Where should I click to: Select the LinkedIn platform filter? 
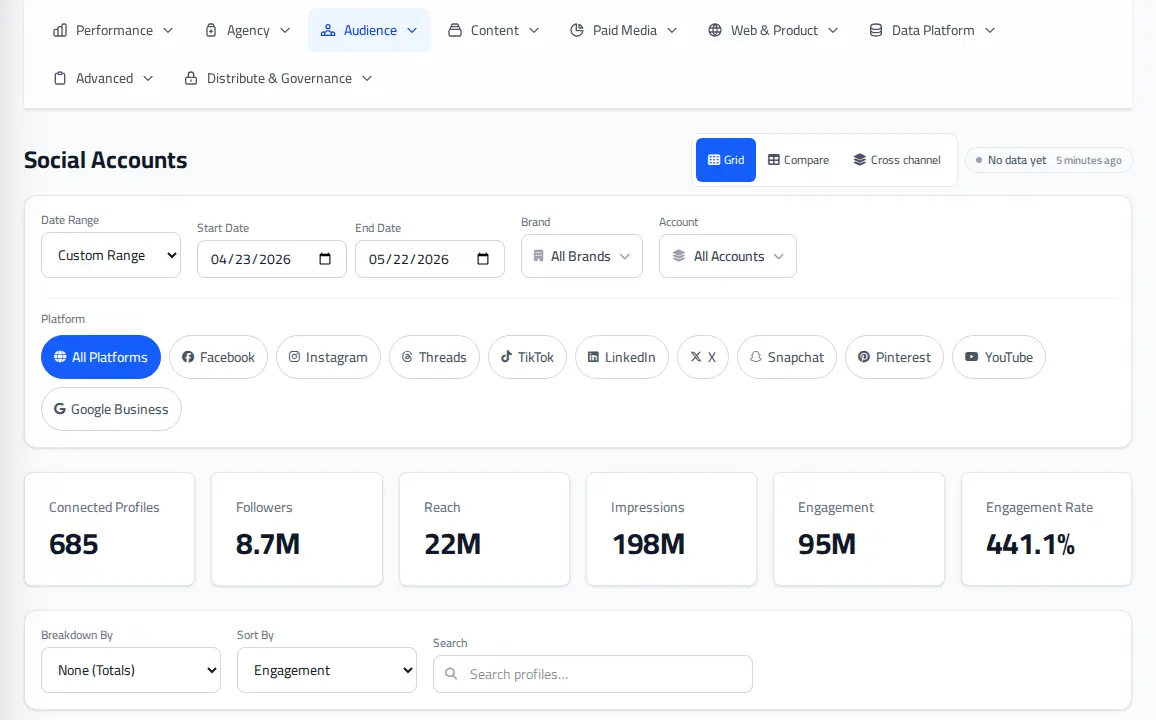coord(621,357)
